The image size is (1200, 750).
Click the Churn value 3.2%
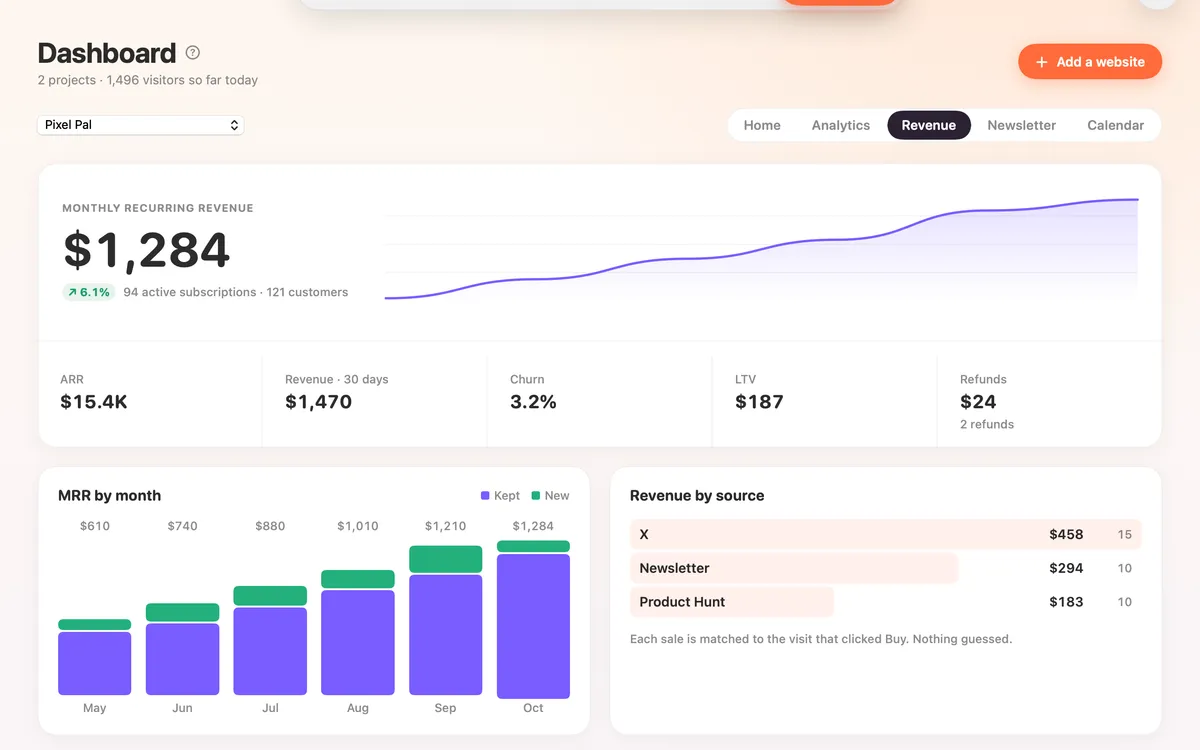[x=533, y=402]
